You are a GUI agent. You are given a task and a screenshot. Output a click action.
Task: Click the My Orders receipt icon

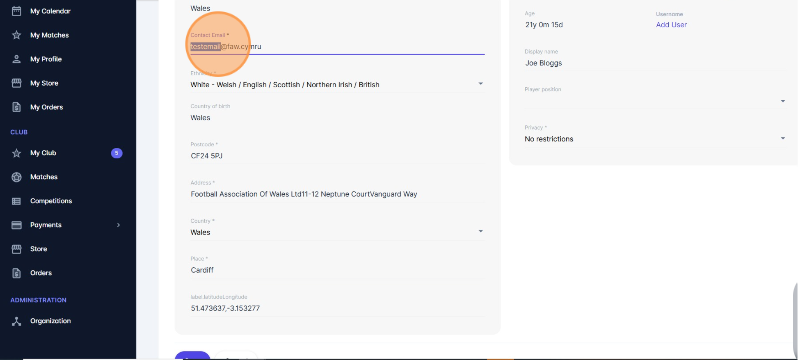coord(16,107)
